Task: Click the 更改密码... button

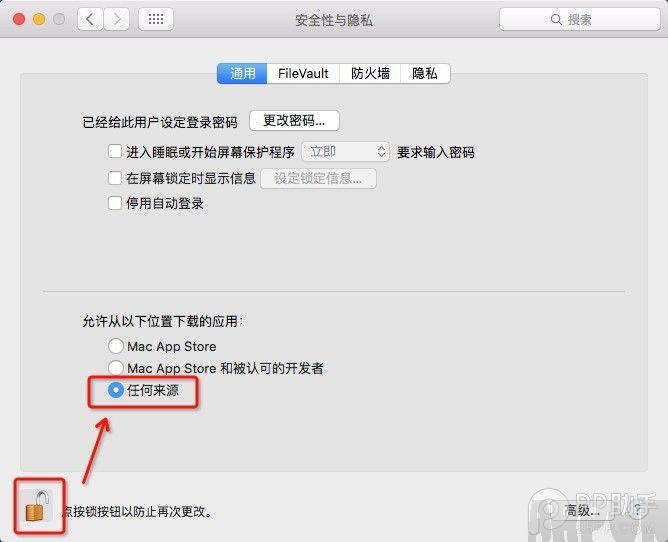Action: point(294,121)
